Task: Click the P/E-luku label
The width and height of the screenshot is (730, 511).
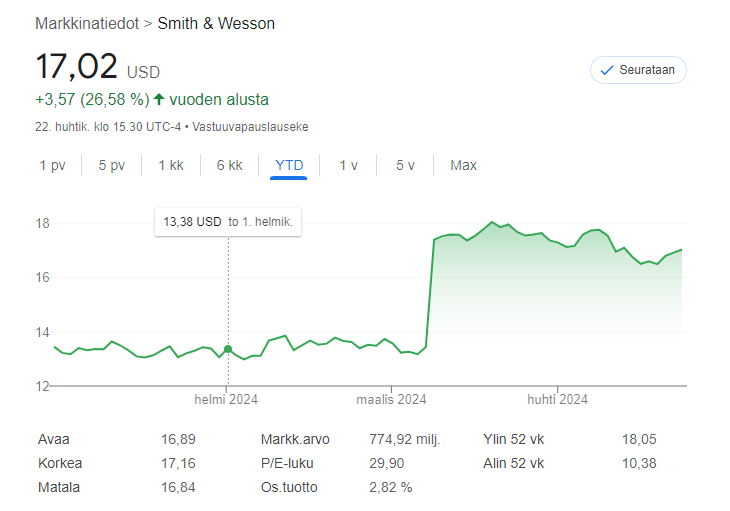Action: (x=287, y=464)
